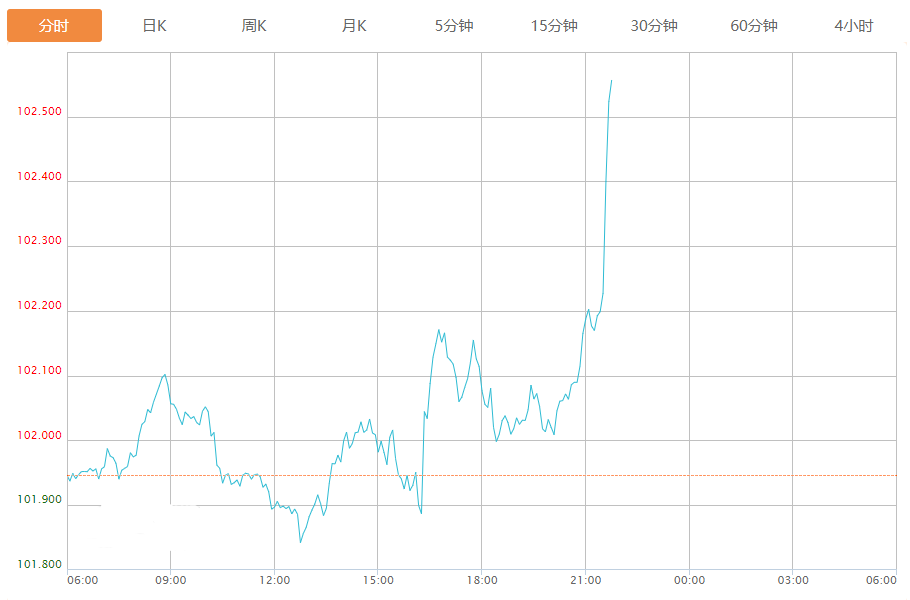Open the 30分钟 interval tab
This screenshot has width=910, height=600.
654,26
